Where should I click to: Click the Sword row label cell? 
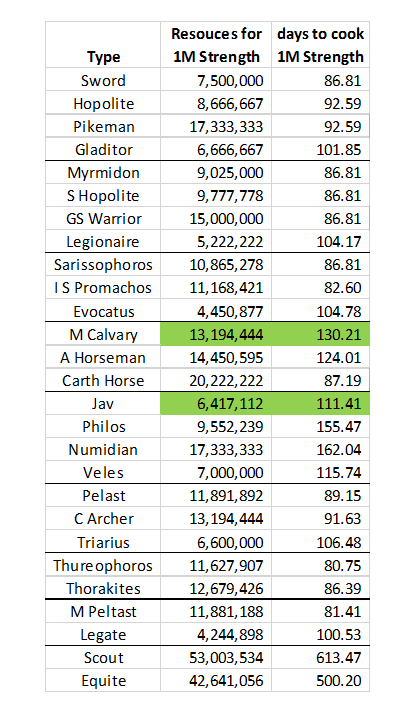click(103, 80)
